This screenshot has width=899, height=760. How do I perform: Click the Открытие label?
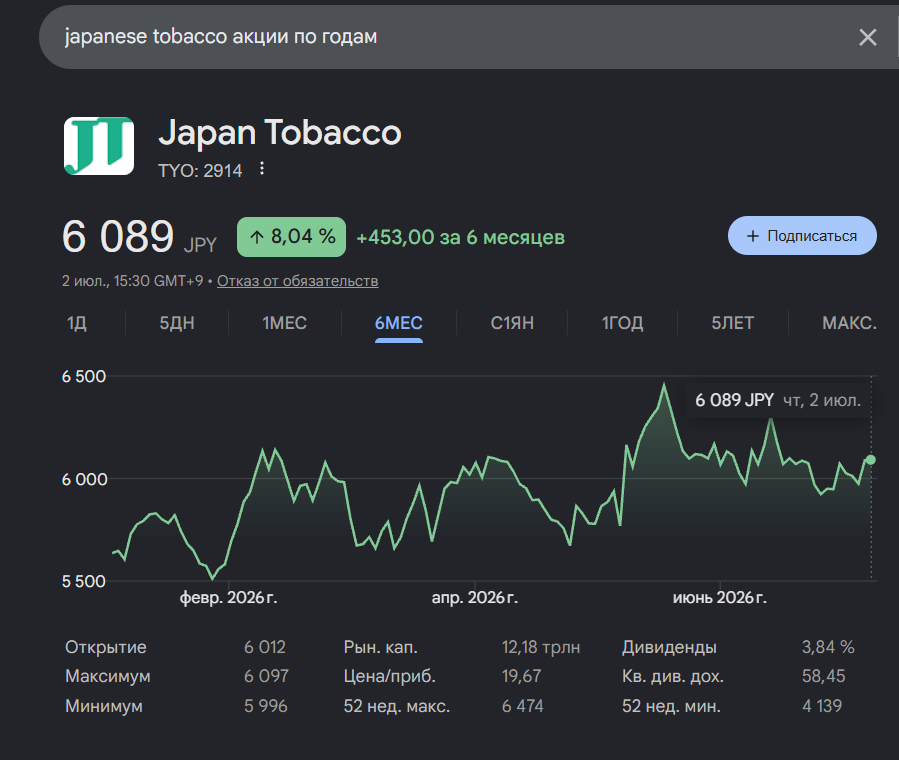[x=105, y=647]
